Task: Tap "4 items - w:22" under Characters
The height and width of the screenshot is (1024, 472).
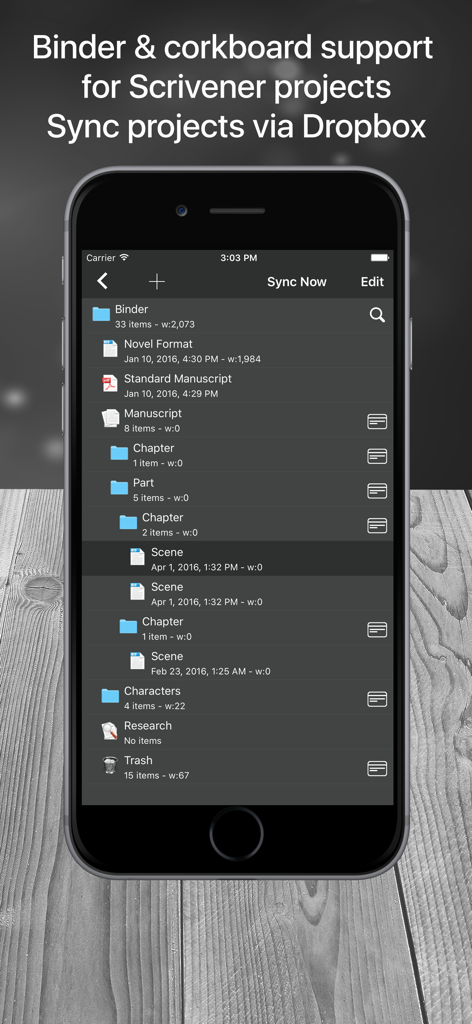Action: point(155,706)
